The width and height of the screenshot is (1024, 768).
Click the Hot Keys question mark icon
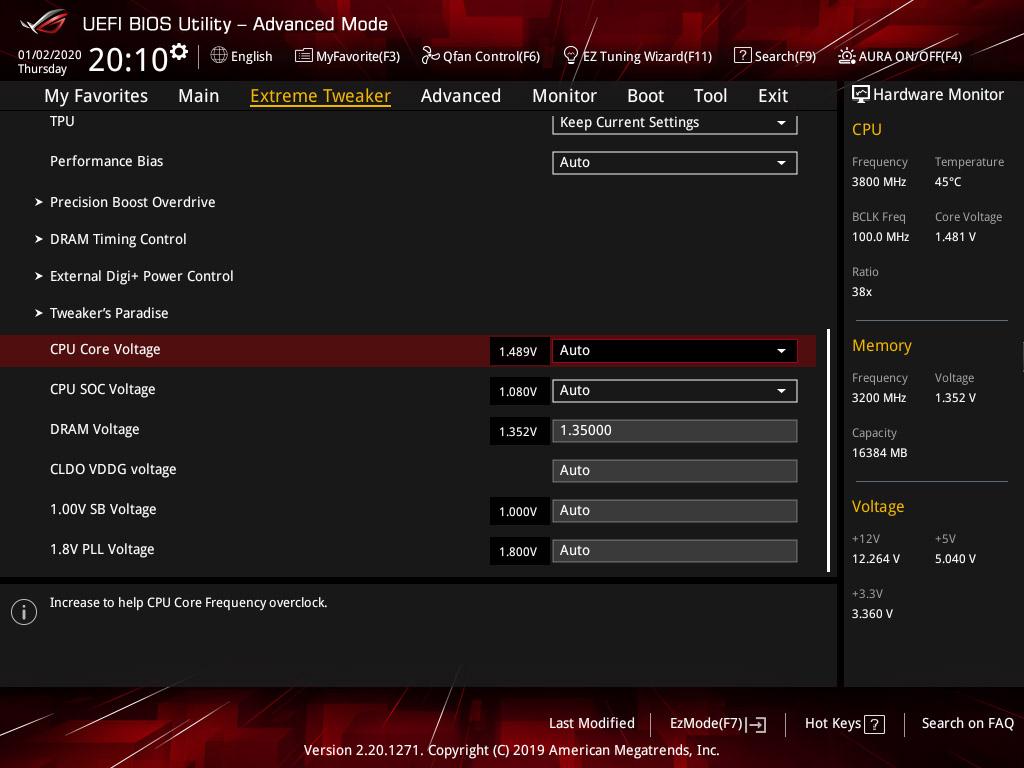tap(874, 724)
